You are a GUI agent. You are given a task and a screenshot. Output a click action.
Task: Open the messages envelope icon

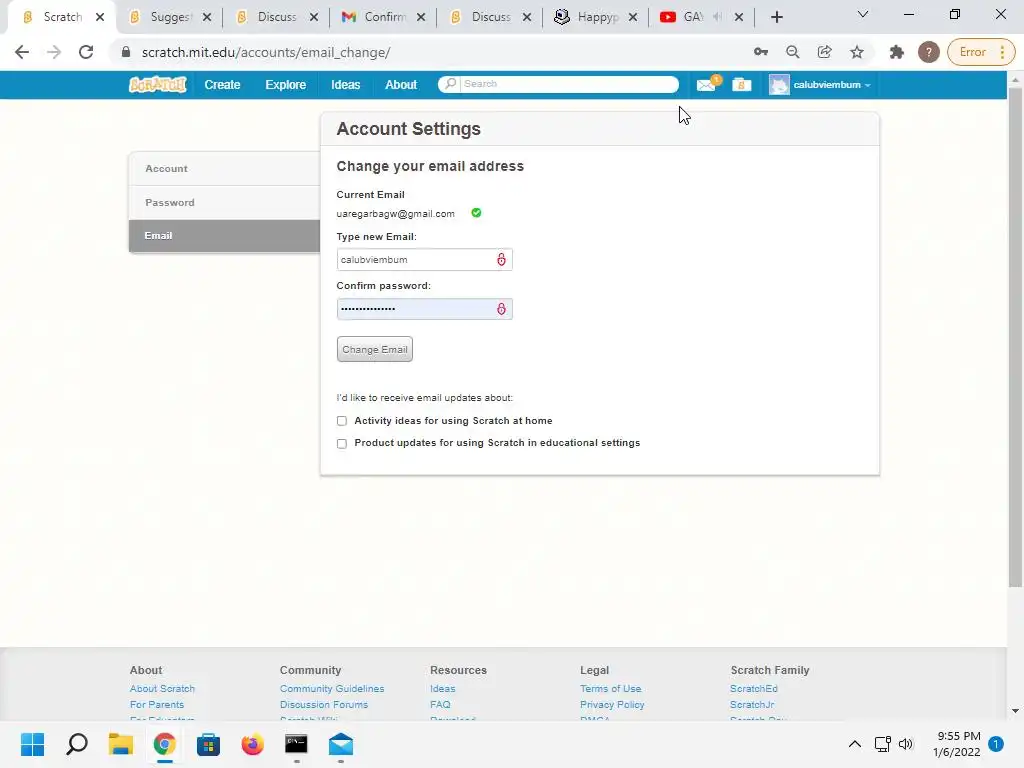pos(707,84)
